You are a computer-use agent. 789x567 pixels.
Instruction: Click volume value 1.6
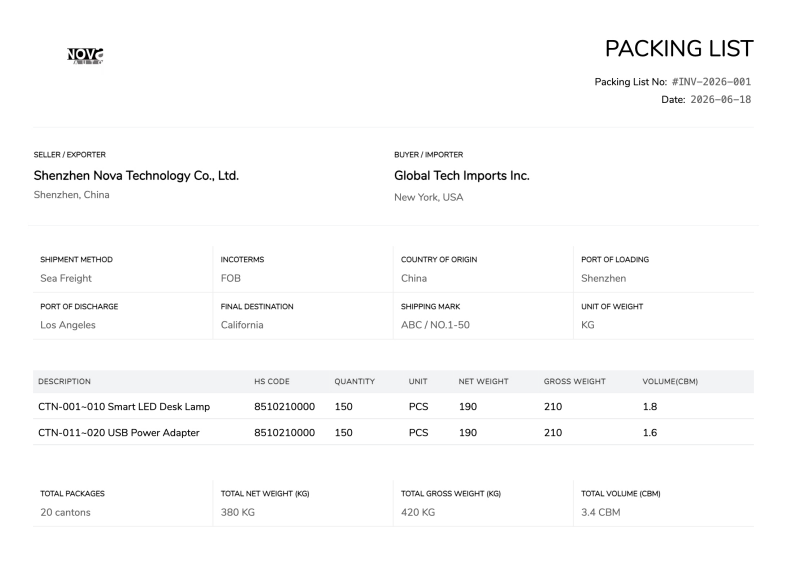650,433
